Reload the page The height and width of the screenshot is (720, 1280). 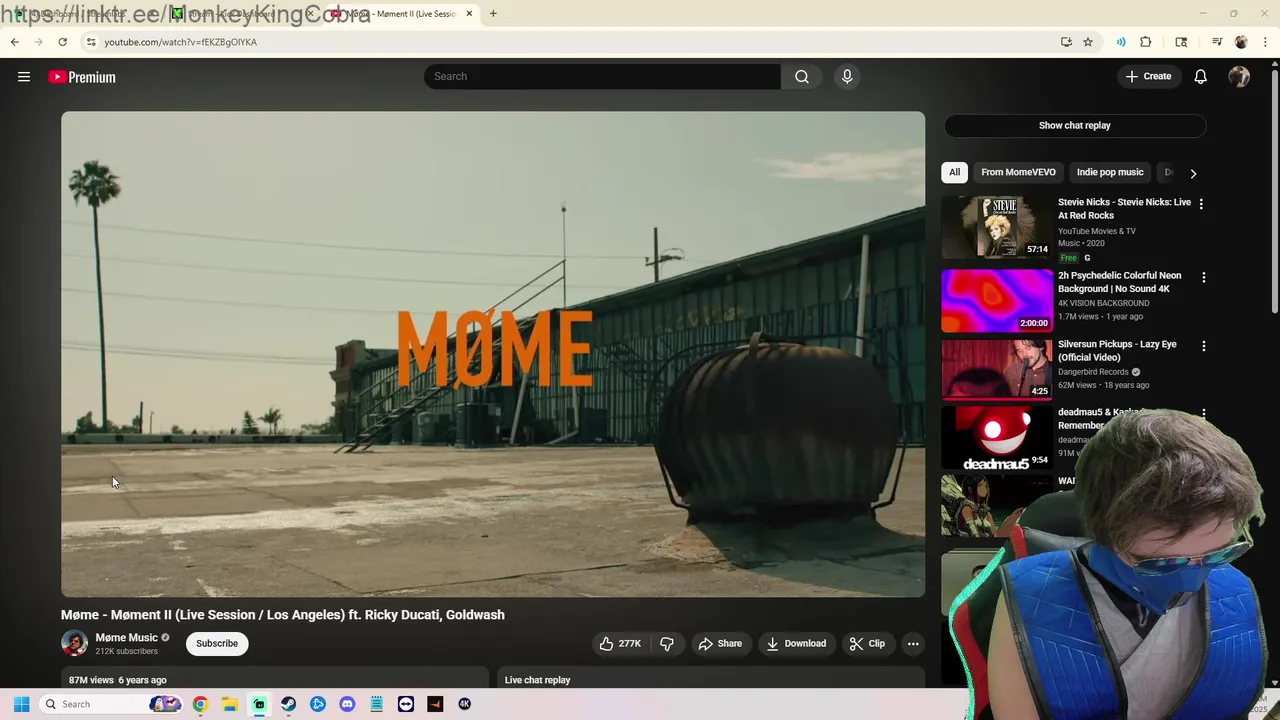click(62, 42)
